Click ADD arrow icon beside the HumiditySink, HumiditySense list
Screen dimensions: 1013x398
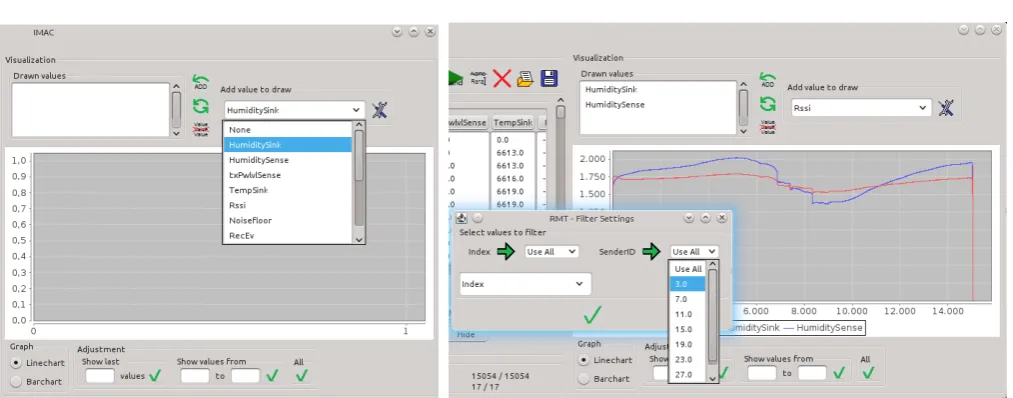(x=767, y=79)
